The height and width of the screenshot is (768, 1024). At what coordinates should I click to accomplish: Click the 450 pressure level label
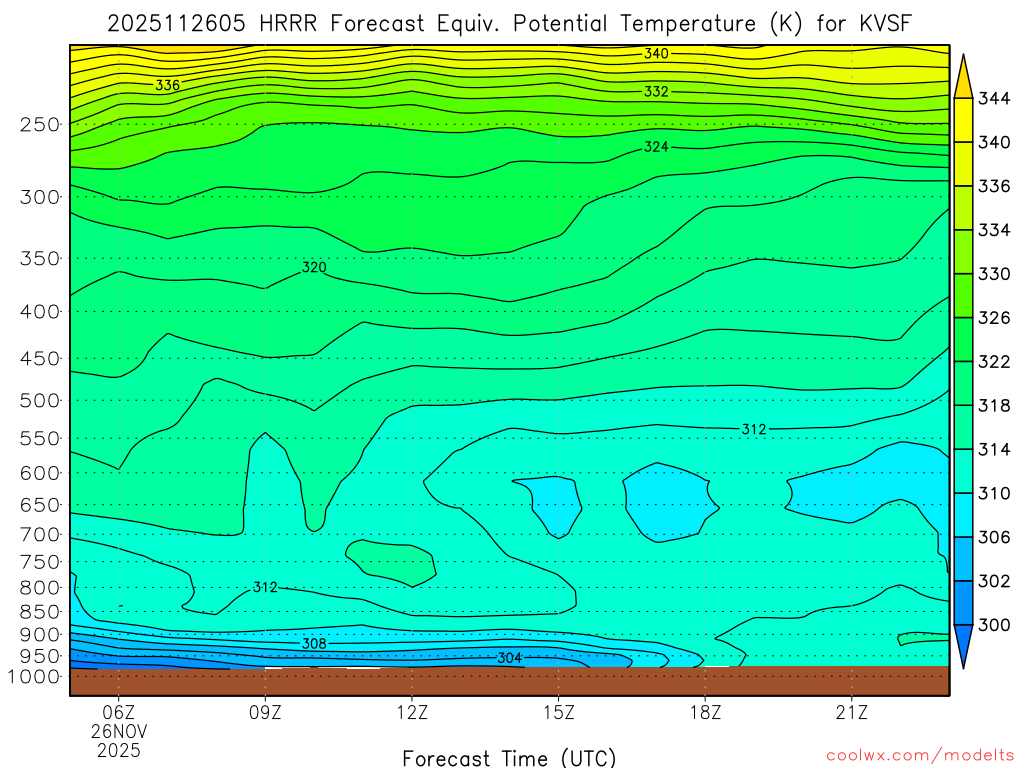click(40, 359)
